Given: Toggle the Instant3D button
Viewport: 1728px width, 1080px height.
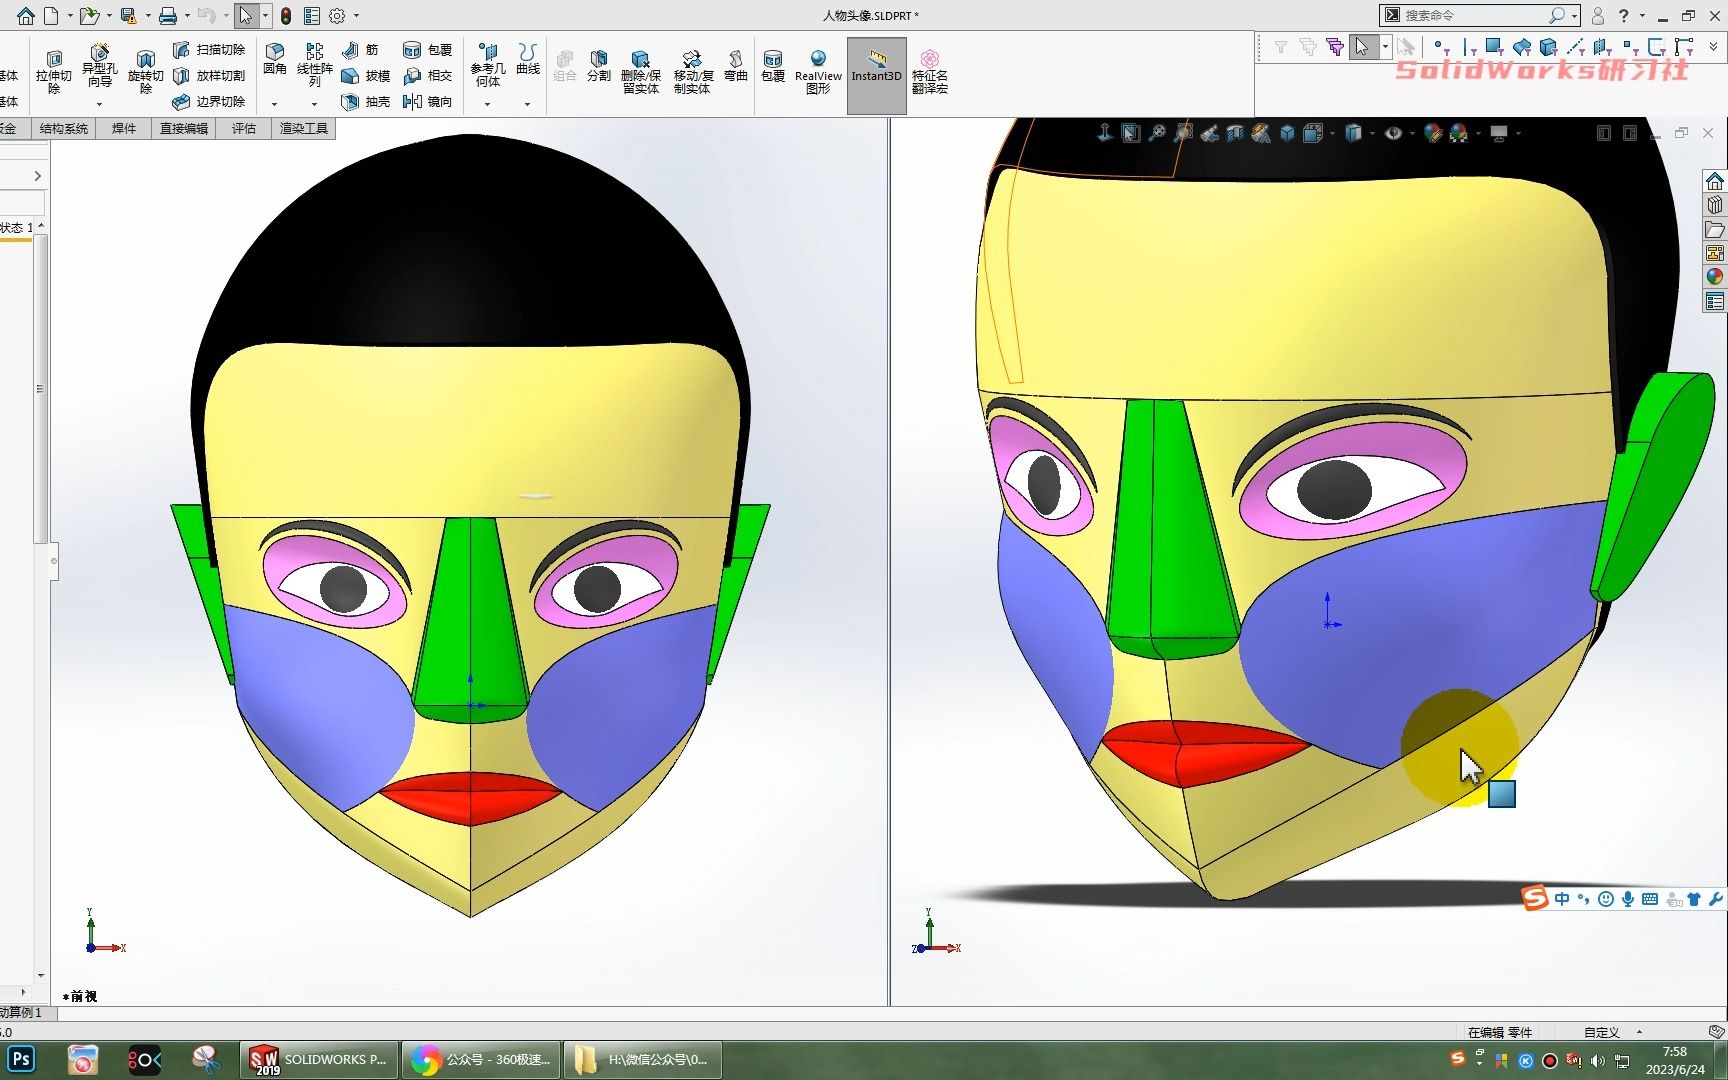Looking at the screenshot, I should 877,75.
